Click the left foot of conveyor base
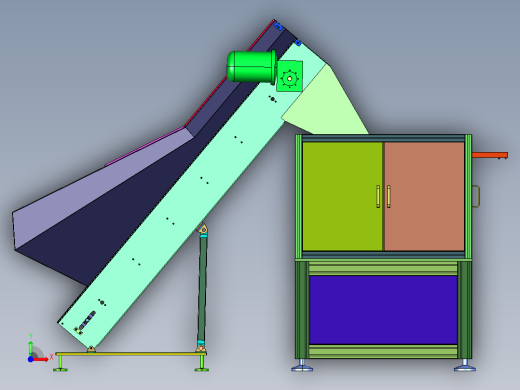The width and height of the screenshot is (520, 390). point(60,363)
